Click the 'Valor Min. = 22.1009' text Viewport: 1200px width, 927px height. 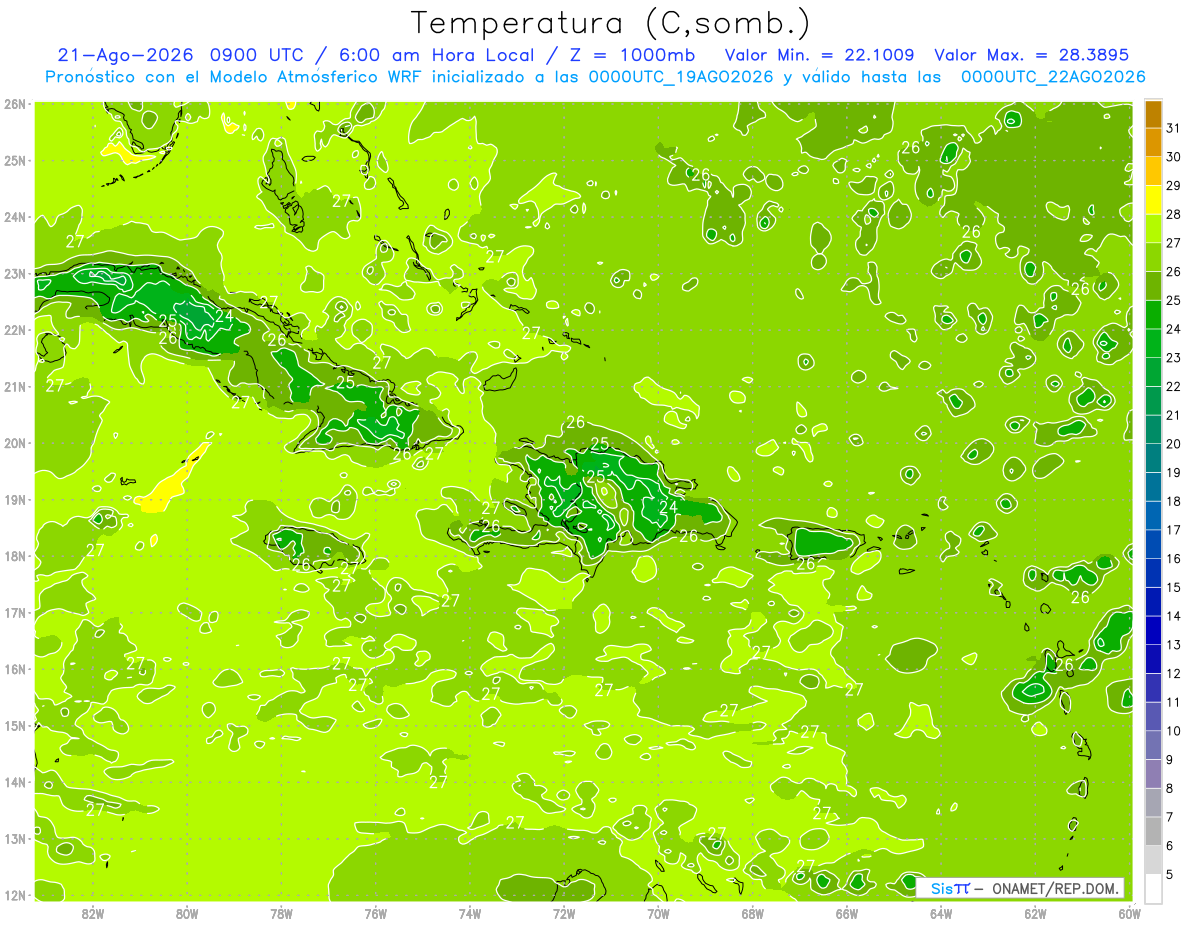pos(819,55)
